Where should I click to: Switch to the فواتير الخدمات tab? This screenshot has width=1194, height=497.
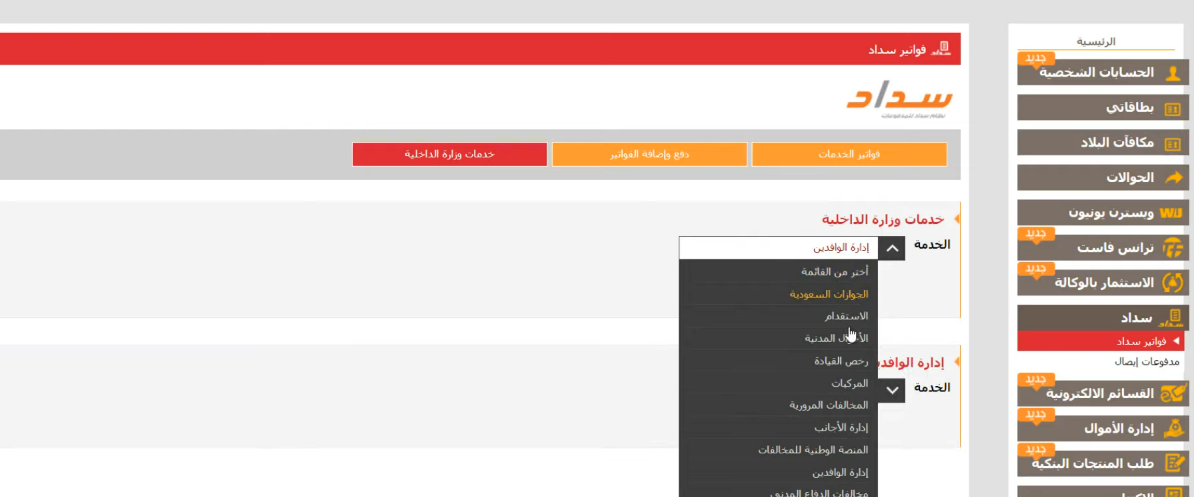[849, 155]
